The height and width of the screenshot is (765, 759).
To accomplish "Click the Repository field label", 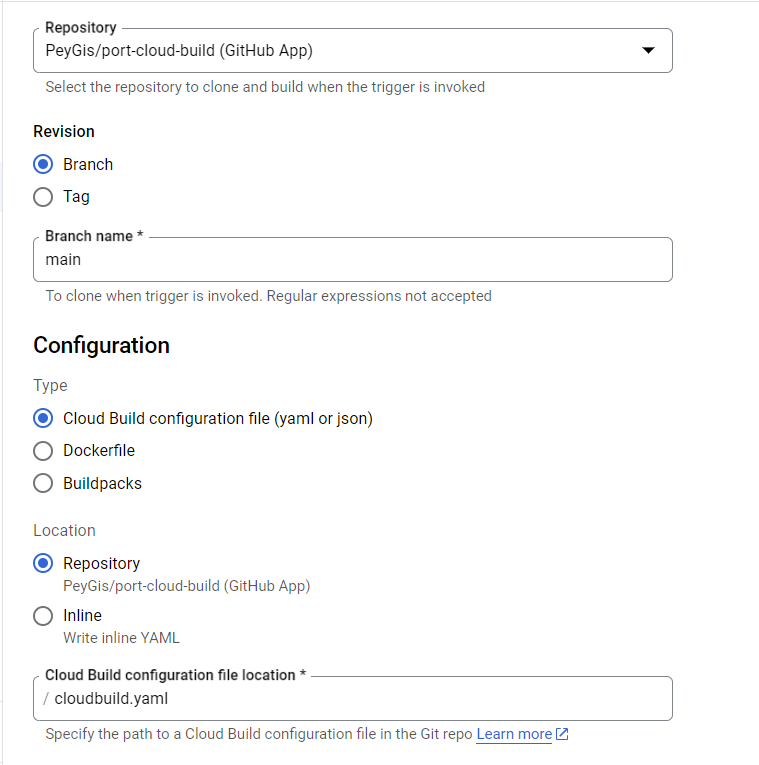I will point(81,28).
